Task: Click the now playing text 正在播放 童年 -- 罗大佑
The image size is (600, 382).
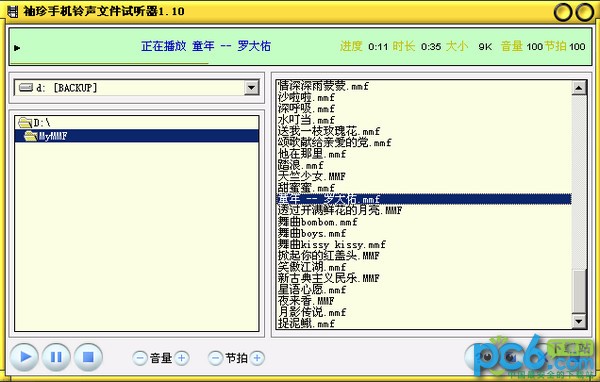Action: point(206,46)
